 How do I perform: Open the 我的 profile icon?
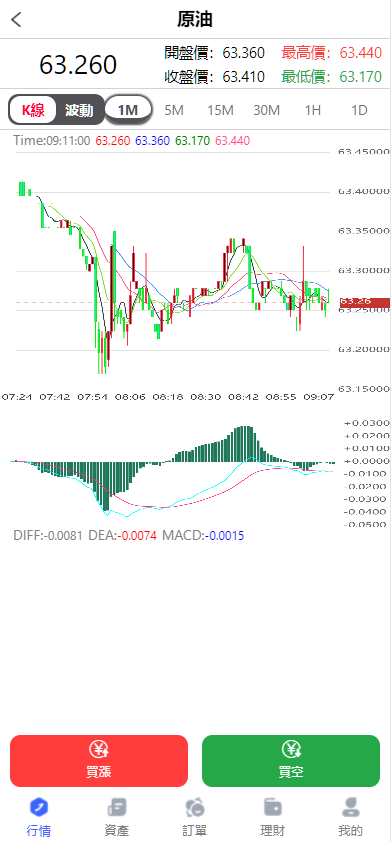351,807
